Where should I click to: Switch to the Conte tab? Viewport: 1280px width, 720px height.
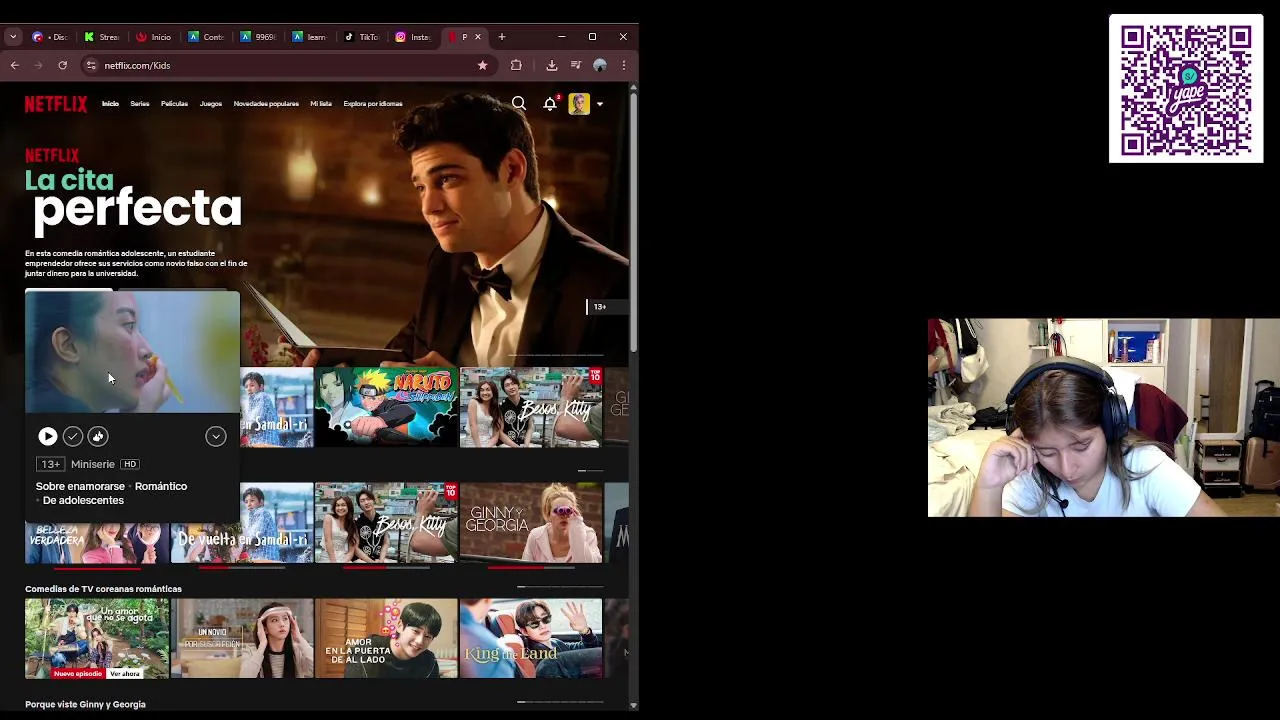(x=205, y=37)
